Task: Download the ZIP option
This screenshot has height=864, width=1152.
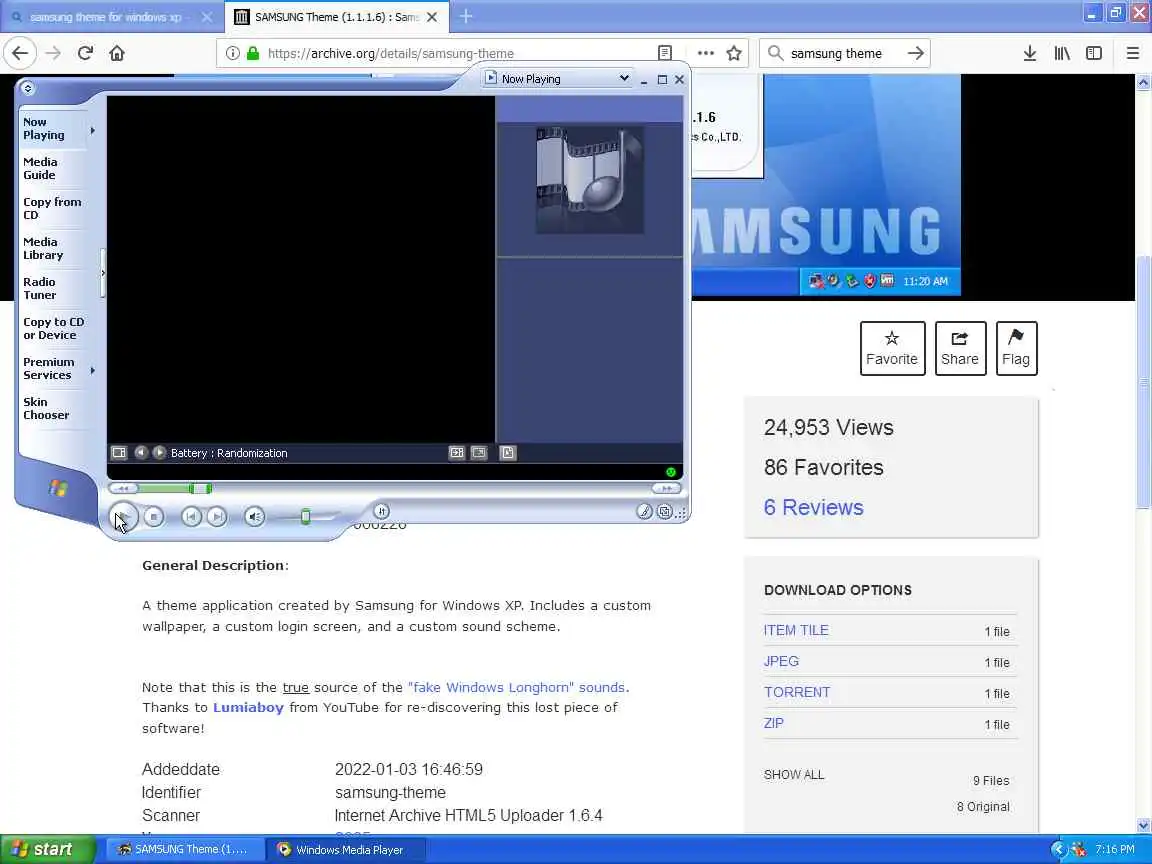Action: (774, 723)
